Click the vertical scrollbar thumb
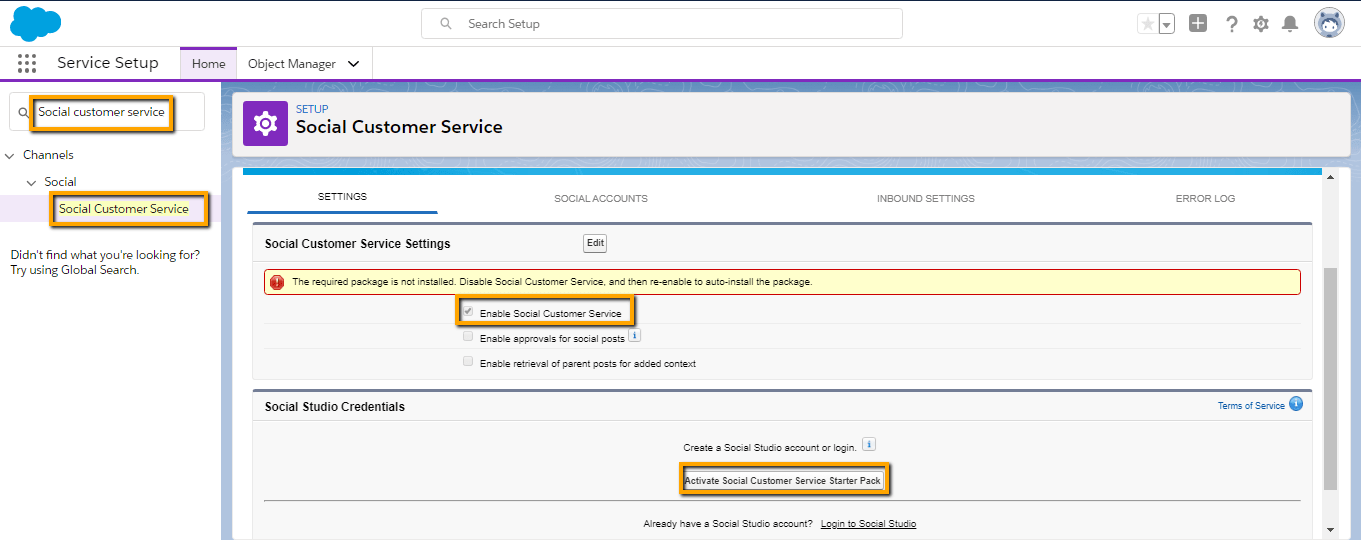1361x540 pixels. [1330, 379]
